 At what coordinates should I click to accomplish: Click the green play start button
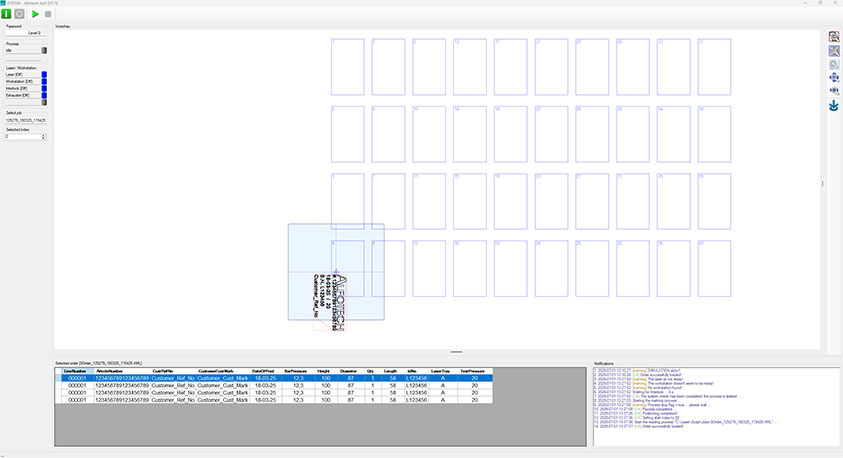click(35, 14)
